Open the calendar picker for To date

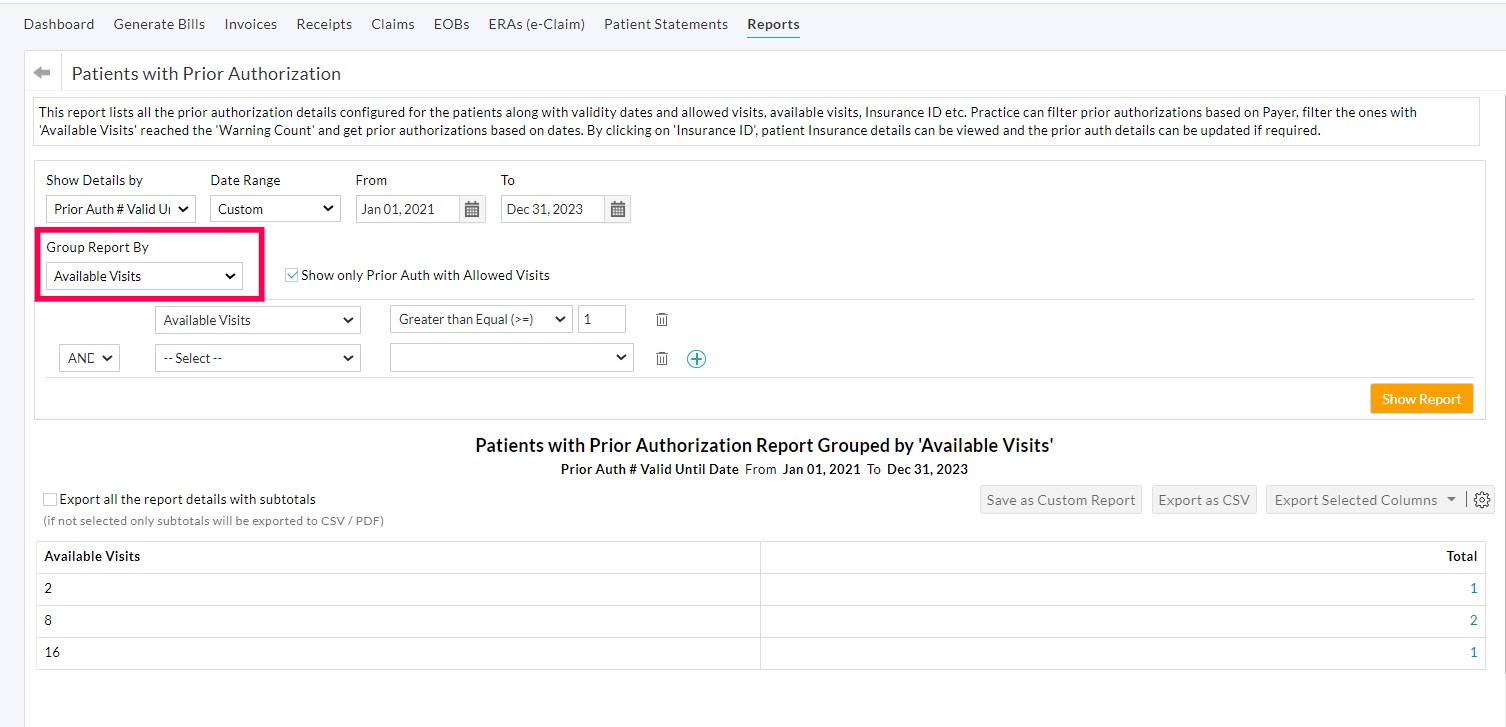pyautogui.click(x=617, y=209)
